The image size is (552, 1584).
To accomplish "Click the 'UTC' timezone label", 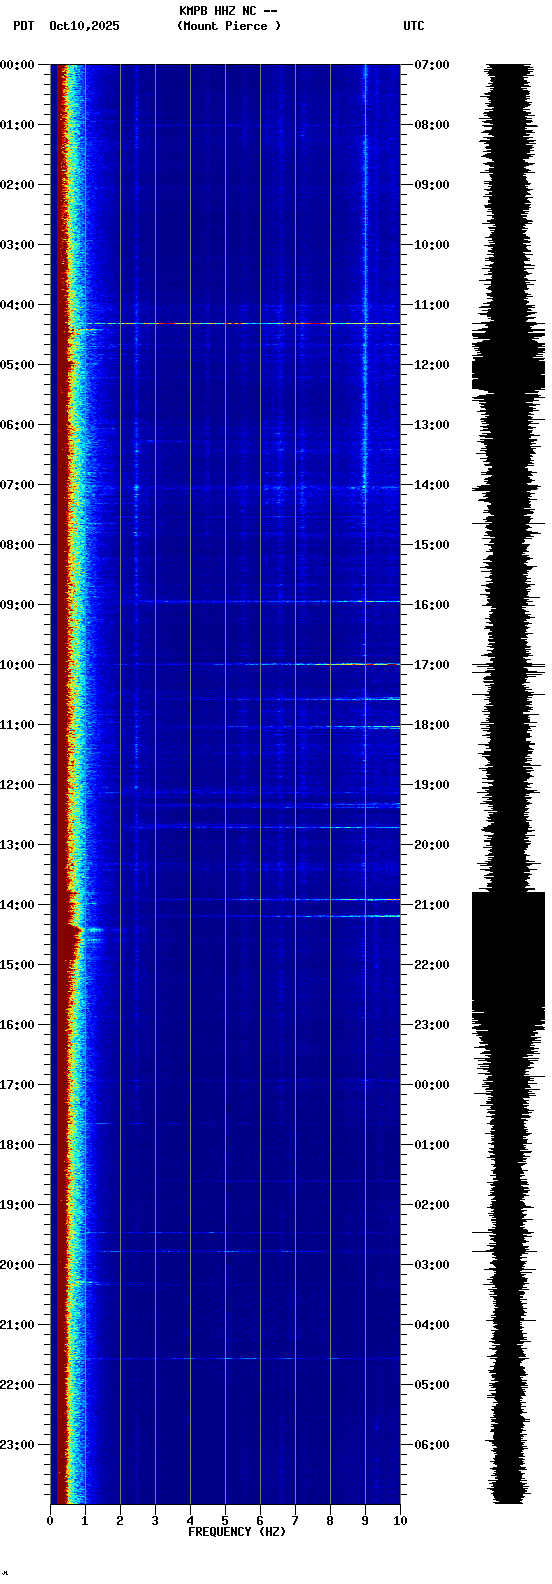I will tap(414, 26).
